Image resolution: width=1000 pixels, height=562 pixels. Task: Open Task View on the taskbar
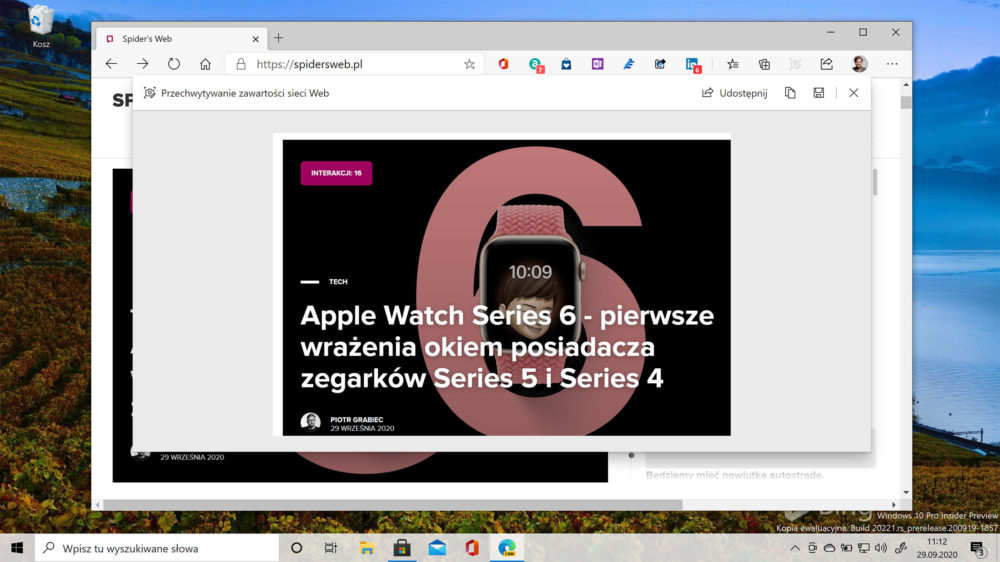(x=330, y=548)
